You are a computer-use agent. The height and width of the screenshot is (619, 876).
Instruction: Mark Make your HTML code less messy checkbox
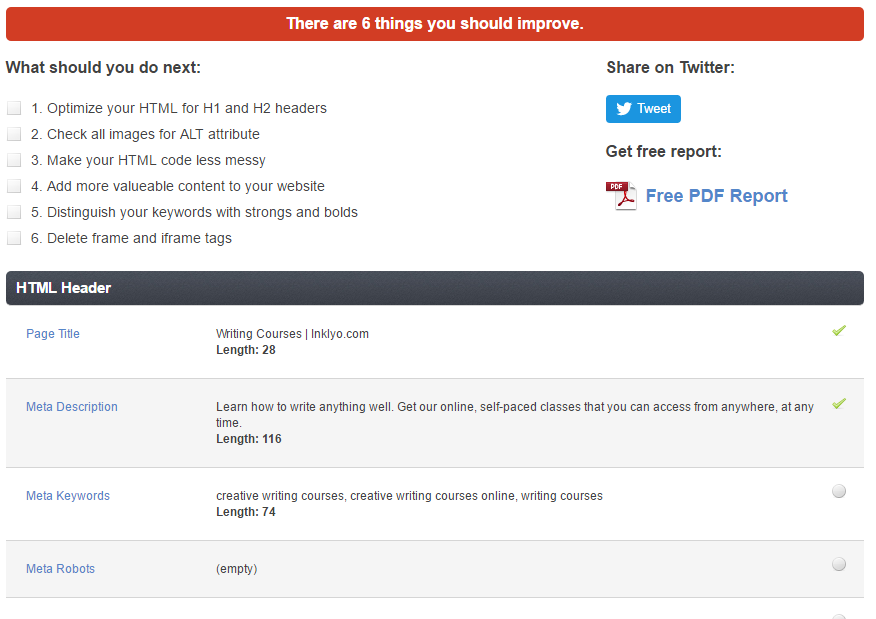pyautogui.click(x=14, y=160)
